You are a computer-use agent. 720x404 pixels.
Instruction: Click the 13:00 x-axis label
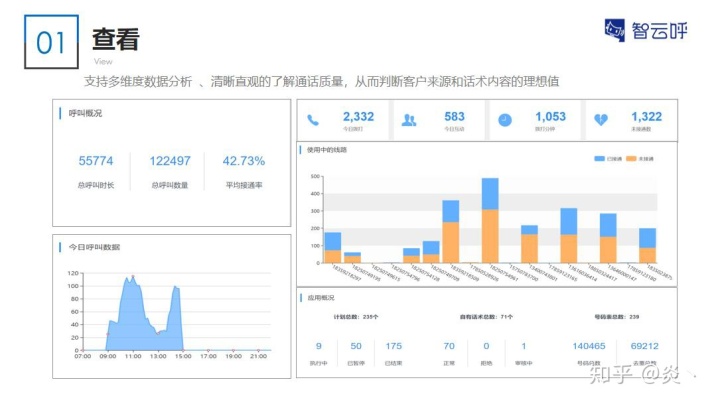[158, 356]
